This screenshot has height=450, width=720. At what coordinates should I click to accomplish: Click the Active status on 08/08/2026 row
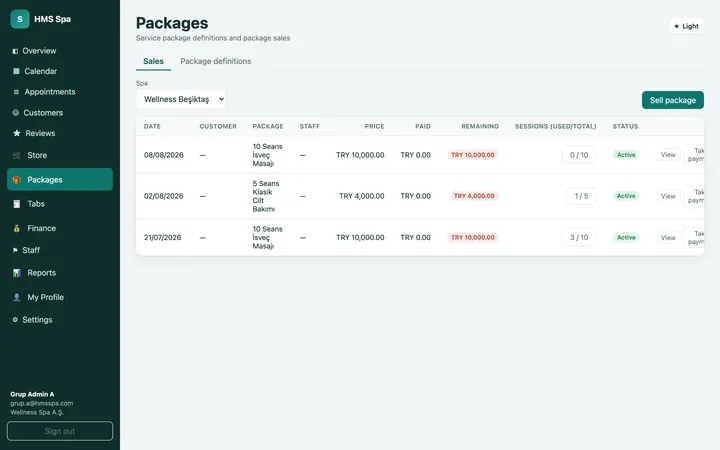pyautogui.click(x=626, y=155)
